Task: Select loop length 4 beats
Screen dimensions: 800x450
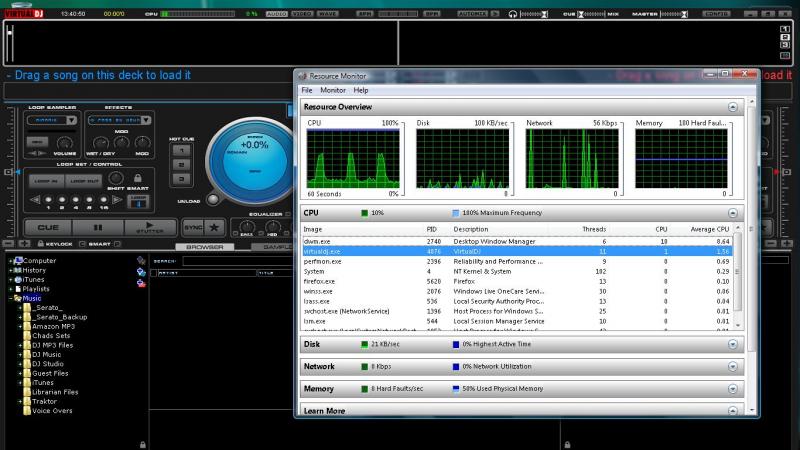Action: click(76, 199)
